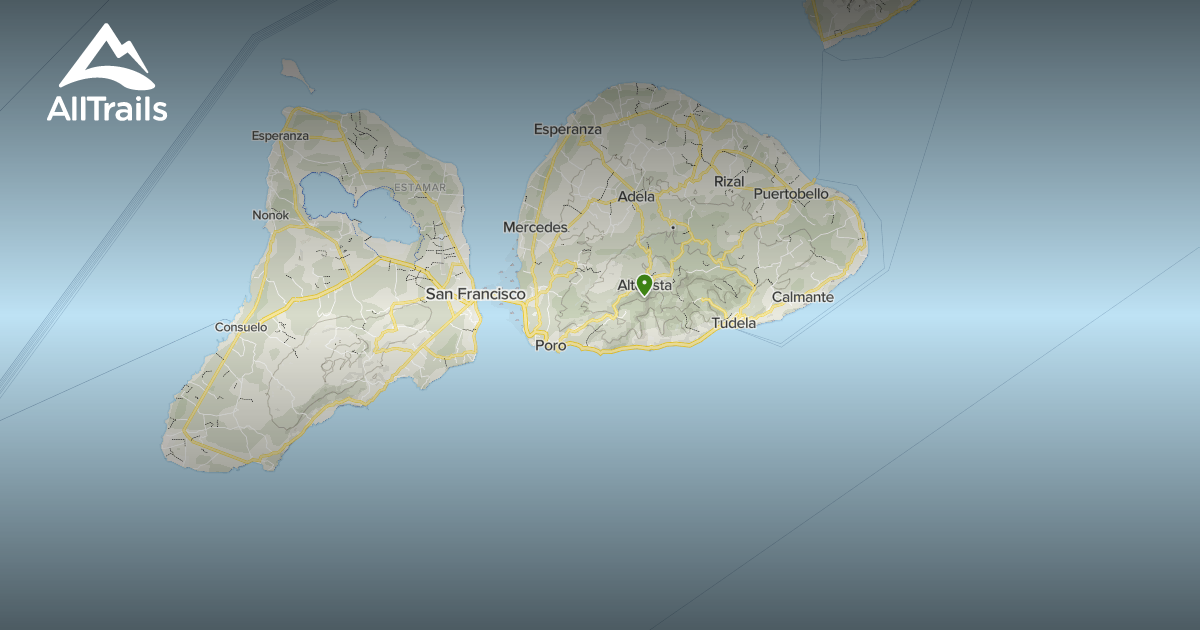This screenshot has height=630, width=1200.
Task: Choose the Tudela label on the map
Action: 733,323
